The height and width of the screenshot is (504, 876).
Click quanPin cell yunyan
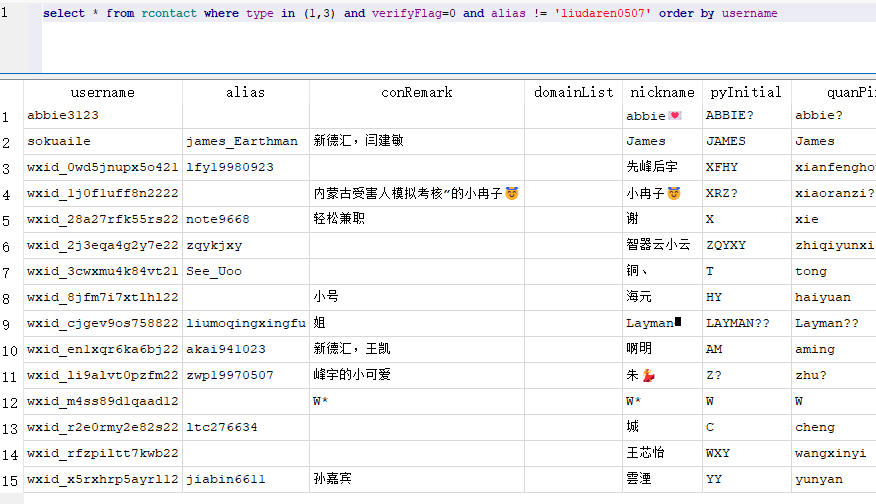coord(834,479)
